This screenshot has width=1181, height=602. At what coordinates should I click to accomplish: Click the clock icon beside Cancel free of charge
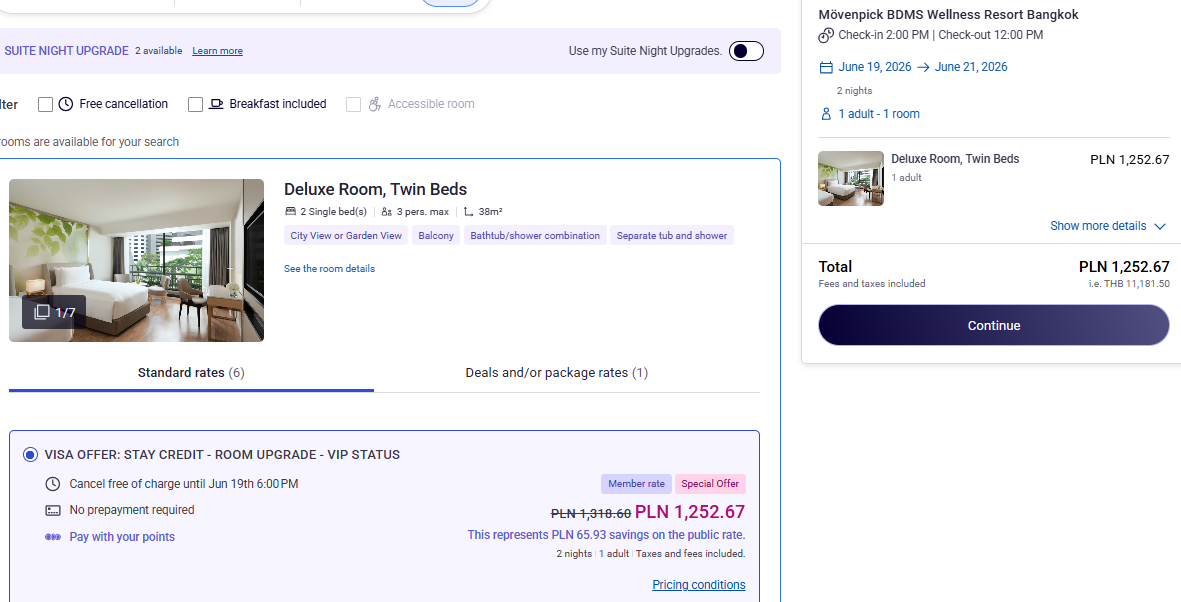[53, 484]
